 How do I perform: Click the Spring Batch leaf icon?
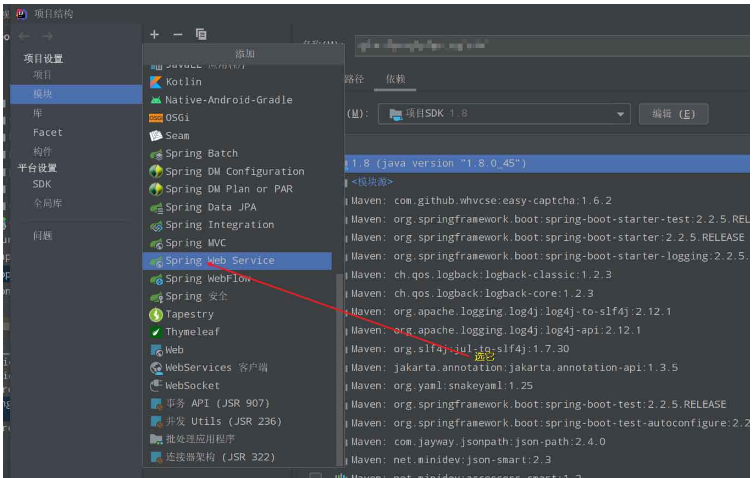click(156, 154)
